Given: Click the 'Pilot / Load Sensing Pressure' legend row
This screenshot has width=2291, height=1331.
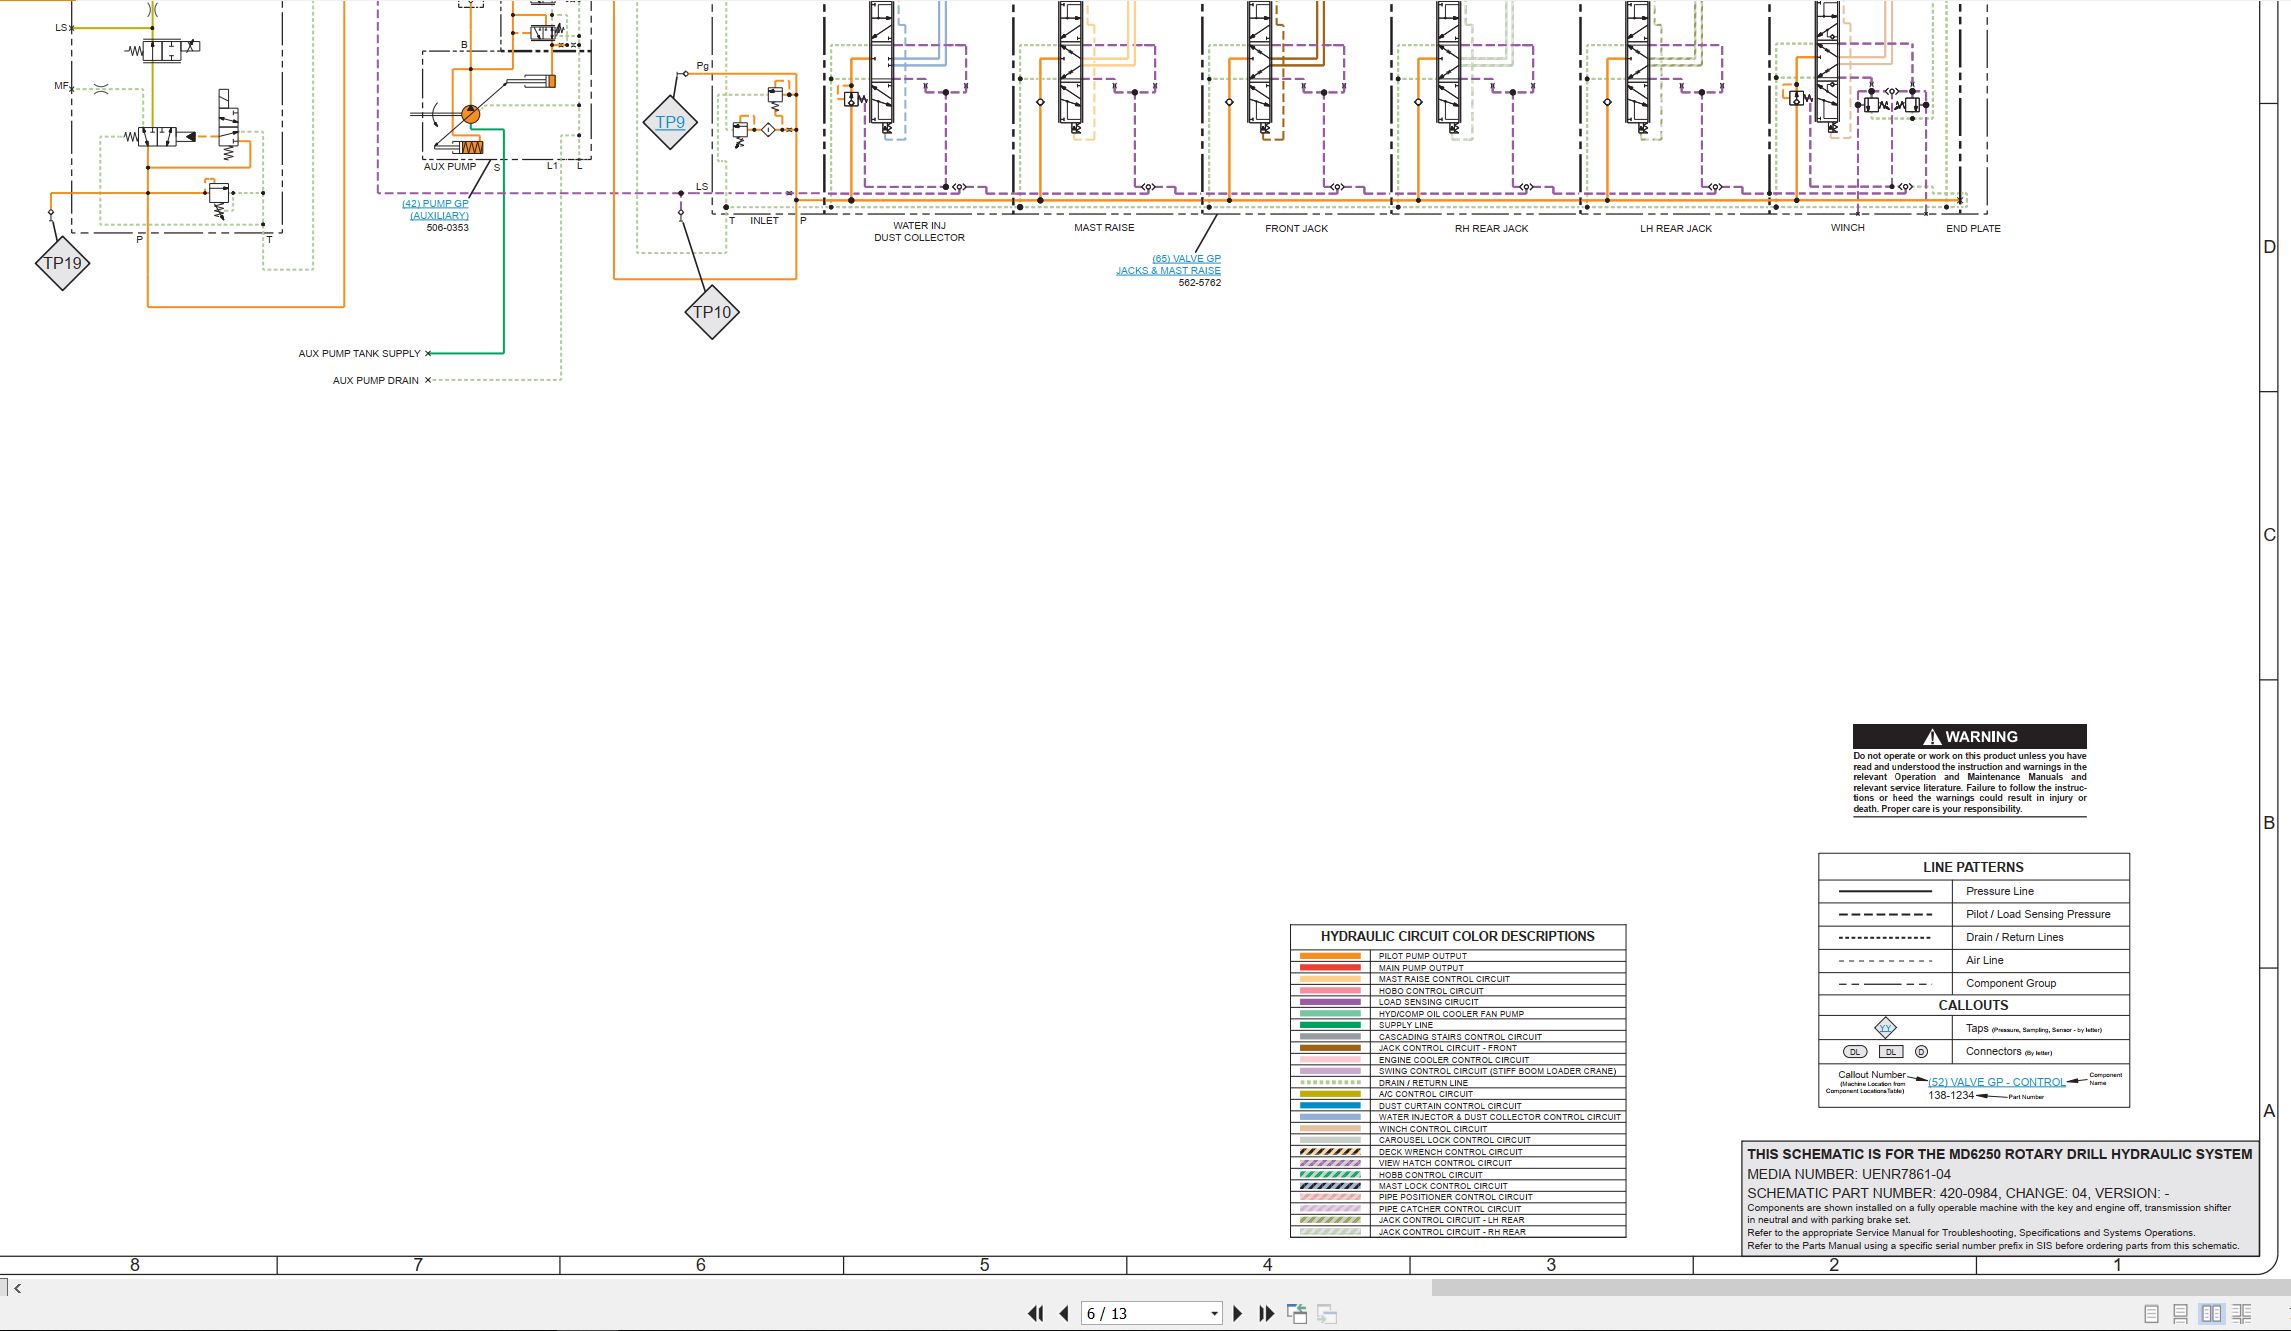Looking at the screenshot, I should 1973,914.
